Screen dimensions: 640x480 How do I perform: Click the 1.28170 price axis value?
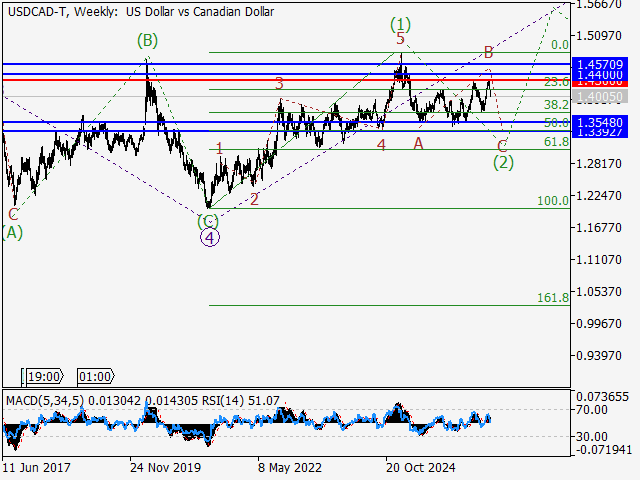599,164
